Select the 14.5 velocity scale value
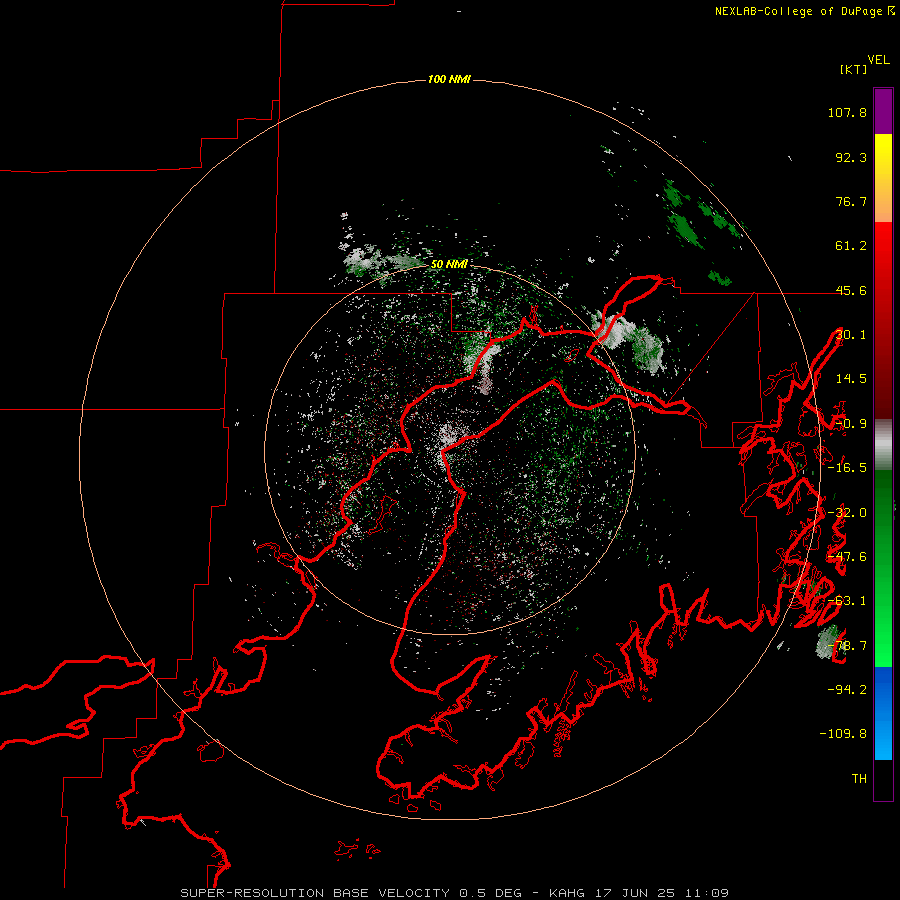The height and width of the screenshot is (900, 900). tap(851, 379)
